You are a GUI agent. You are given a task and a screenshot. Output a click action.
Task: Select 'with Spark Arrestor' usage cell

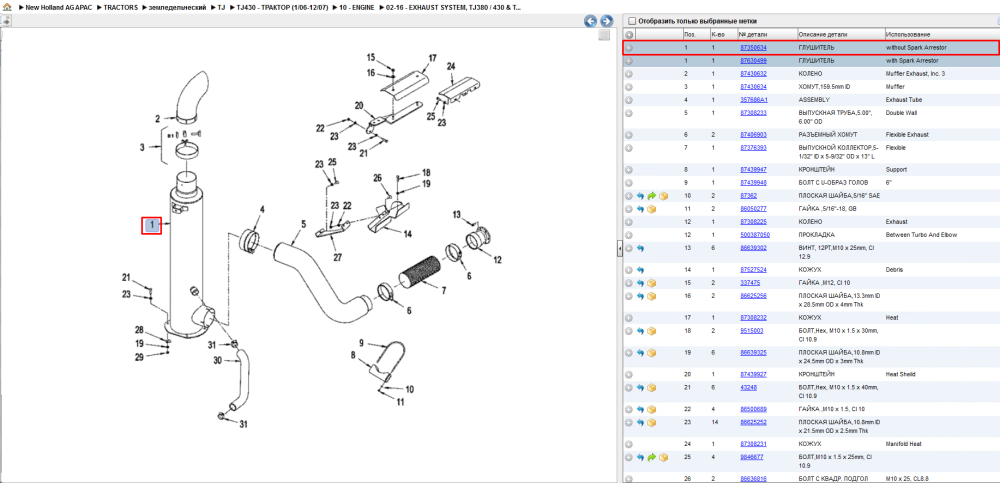coord(912,61)
